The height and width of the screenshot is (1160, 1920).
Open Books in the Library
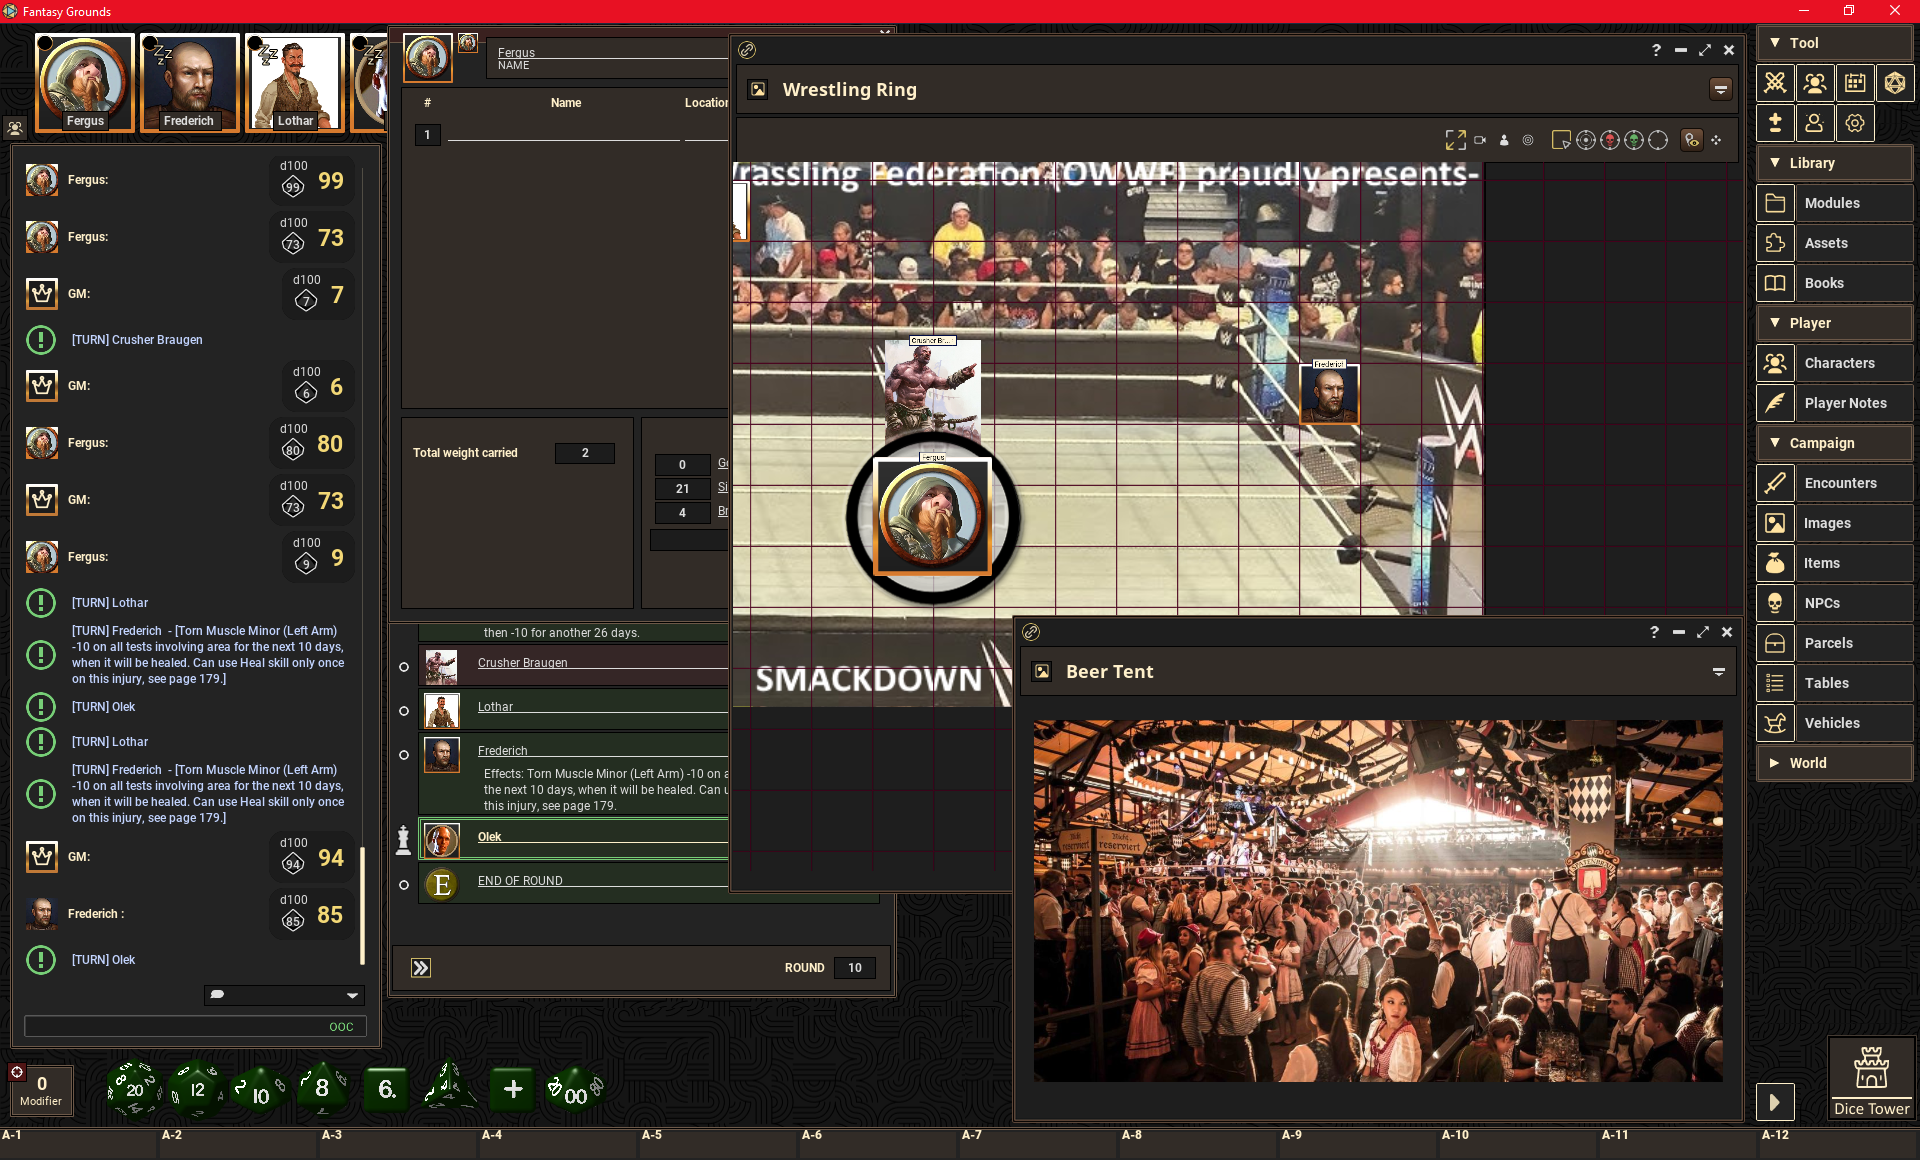1834,283
